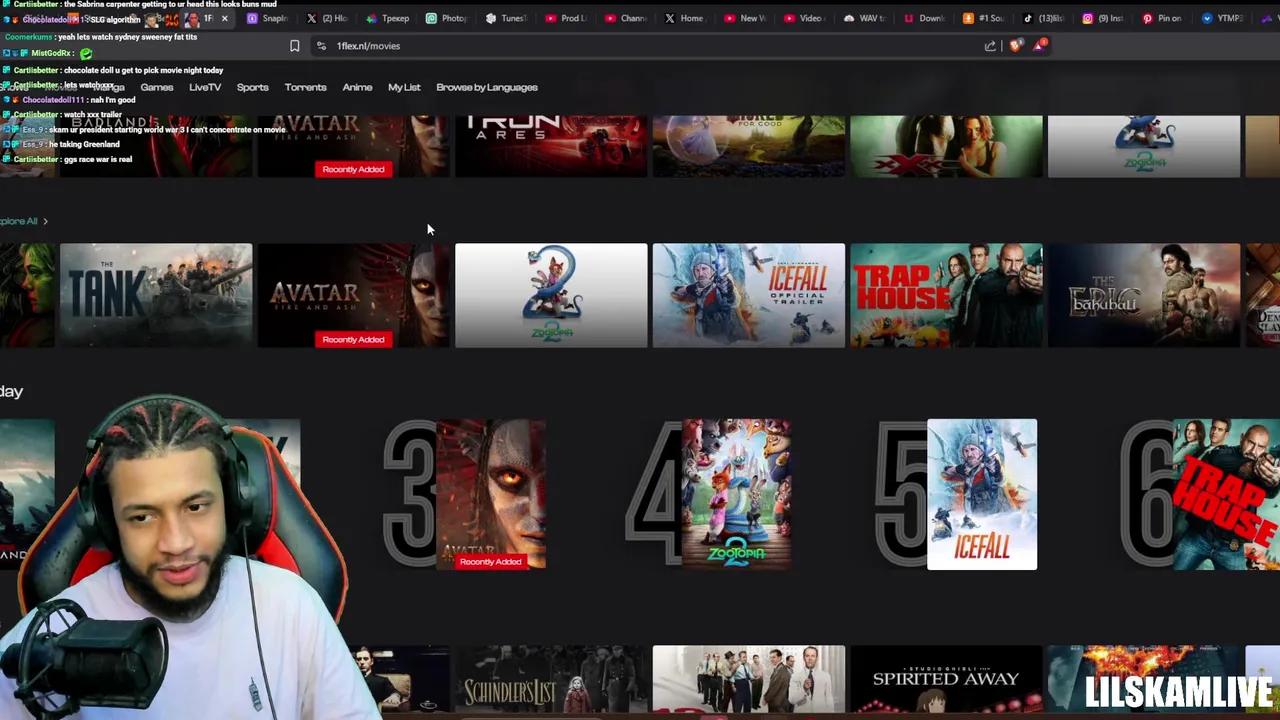Switch to the X (2) browser tab

327,18
